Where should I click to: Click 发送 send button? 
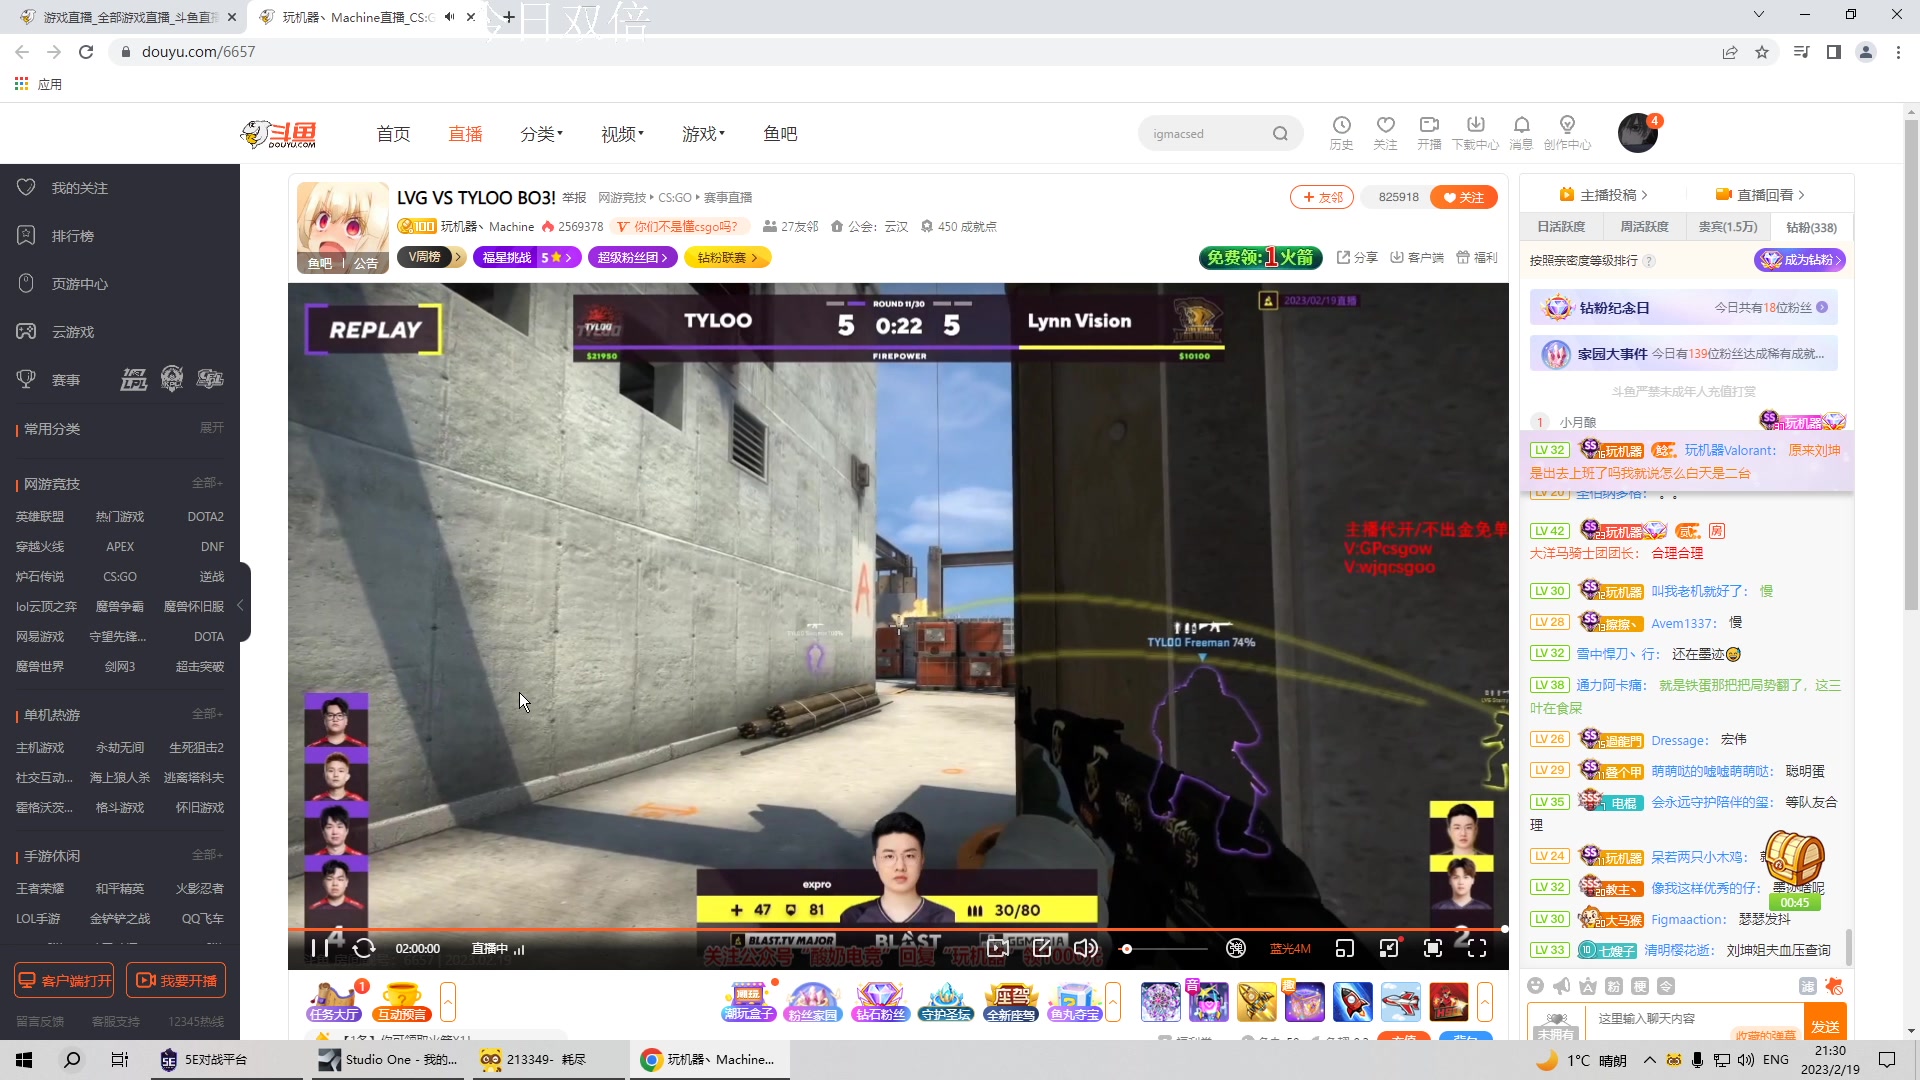[1825, 1022]
